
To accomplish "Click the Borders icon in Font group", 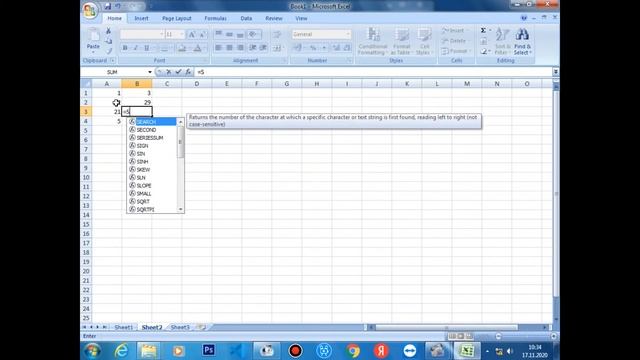I will pyautogui.click(x=164, y=48).
